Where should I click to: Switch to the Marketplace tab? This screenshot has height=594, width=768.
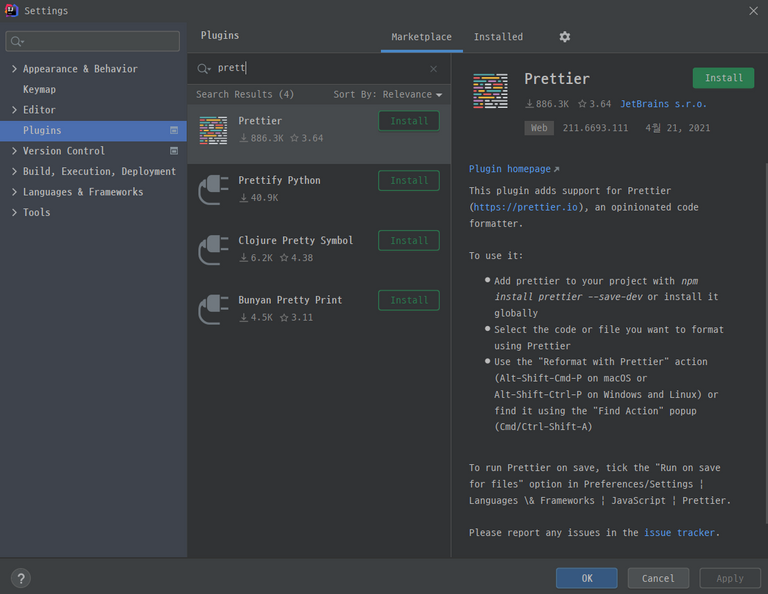[421, 37]
